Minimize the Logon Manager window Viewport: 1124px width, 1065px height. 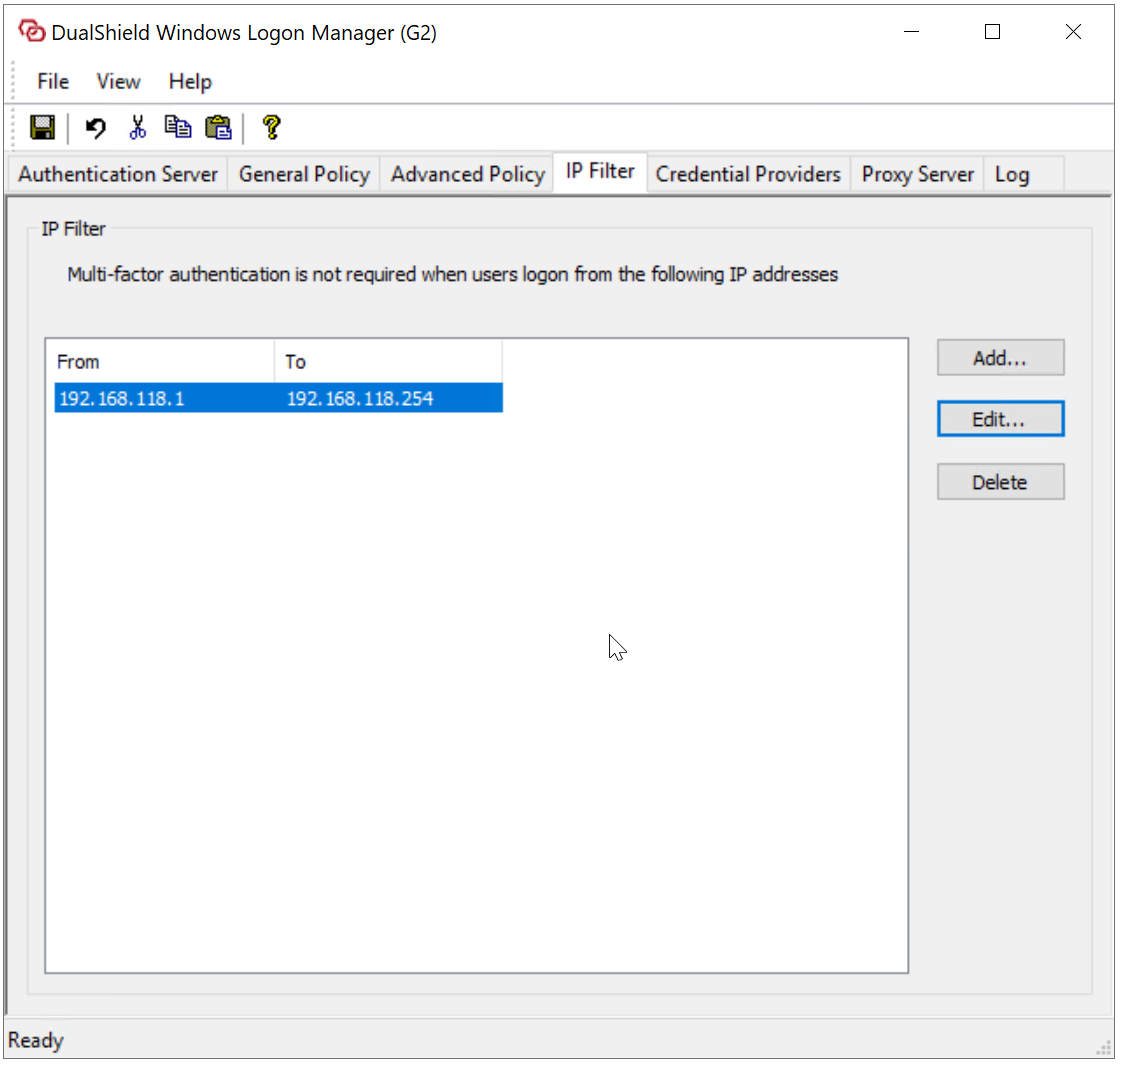click(911, 32)
